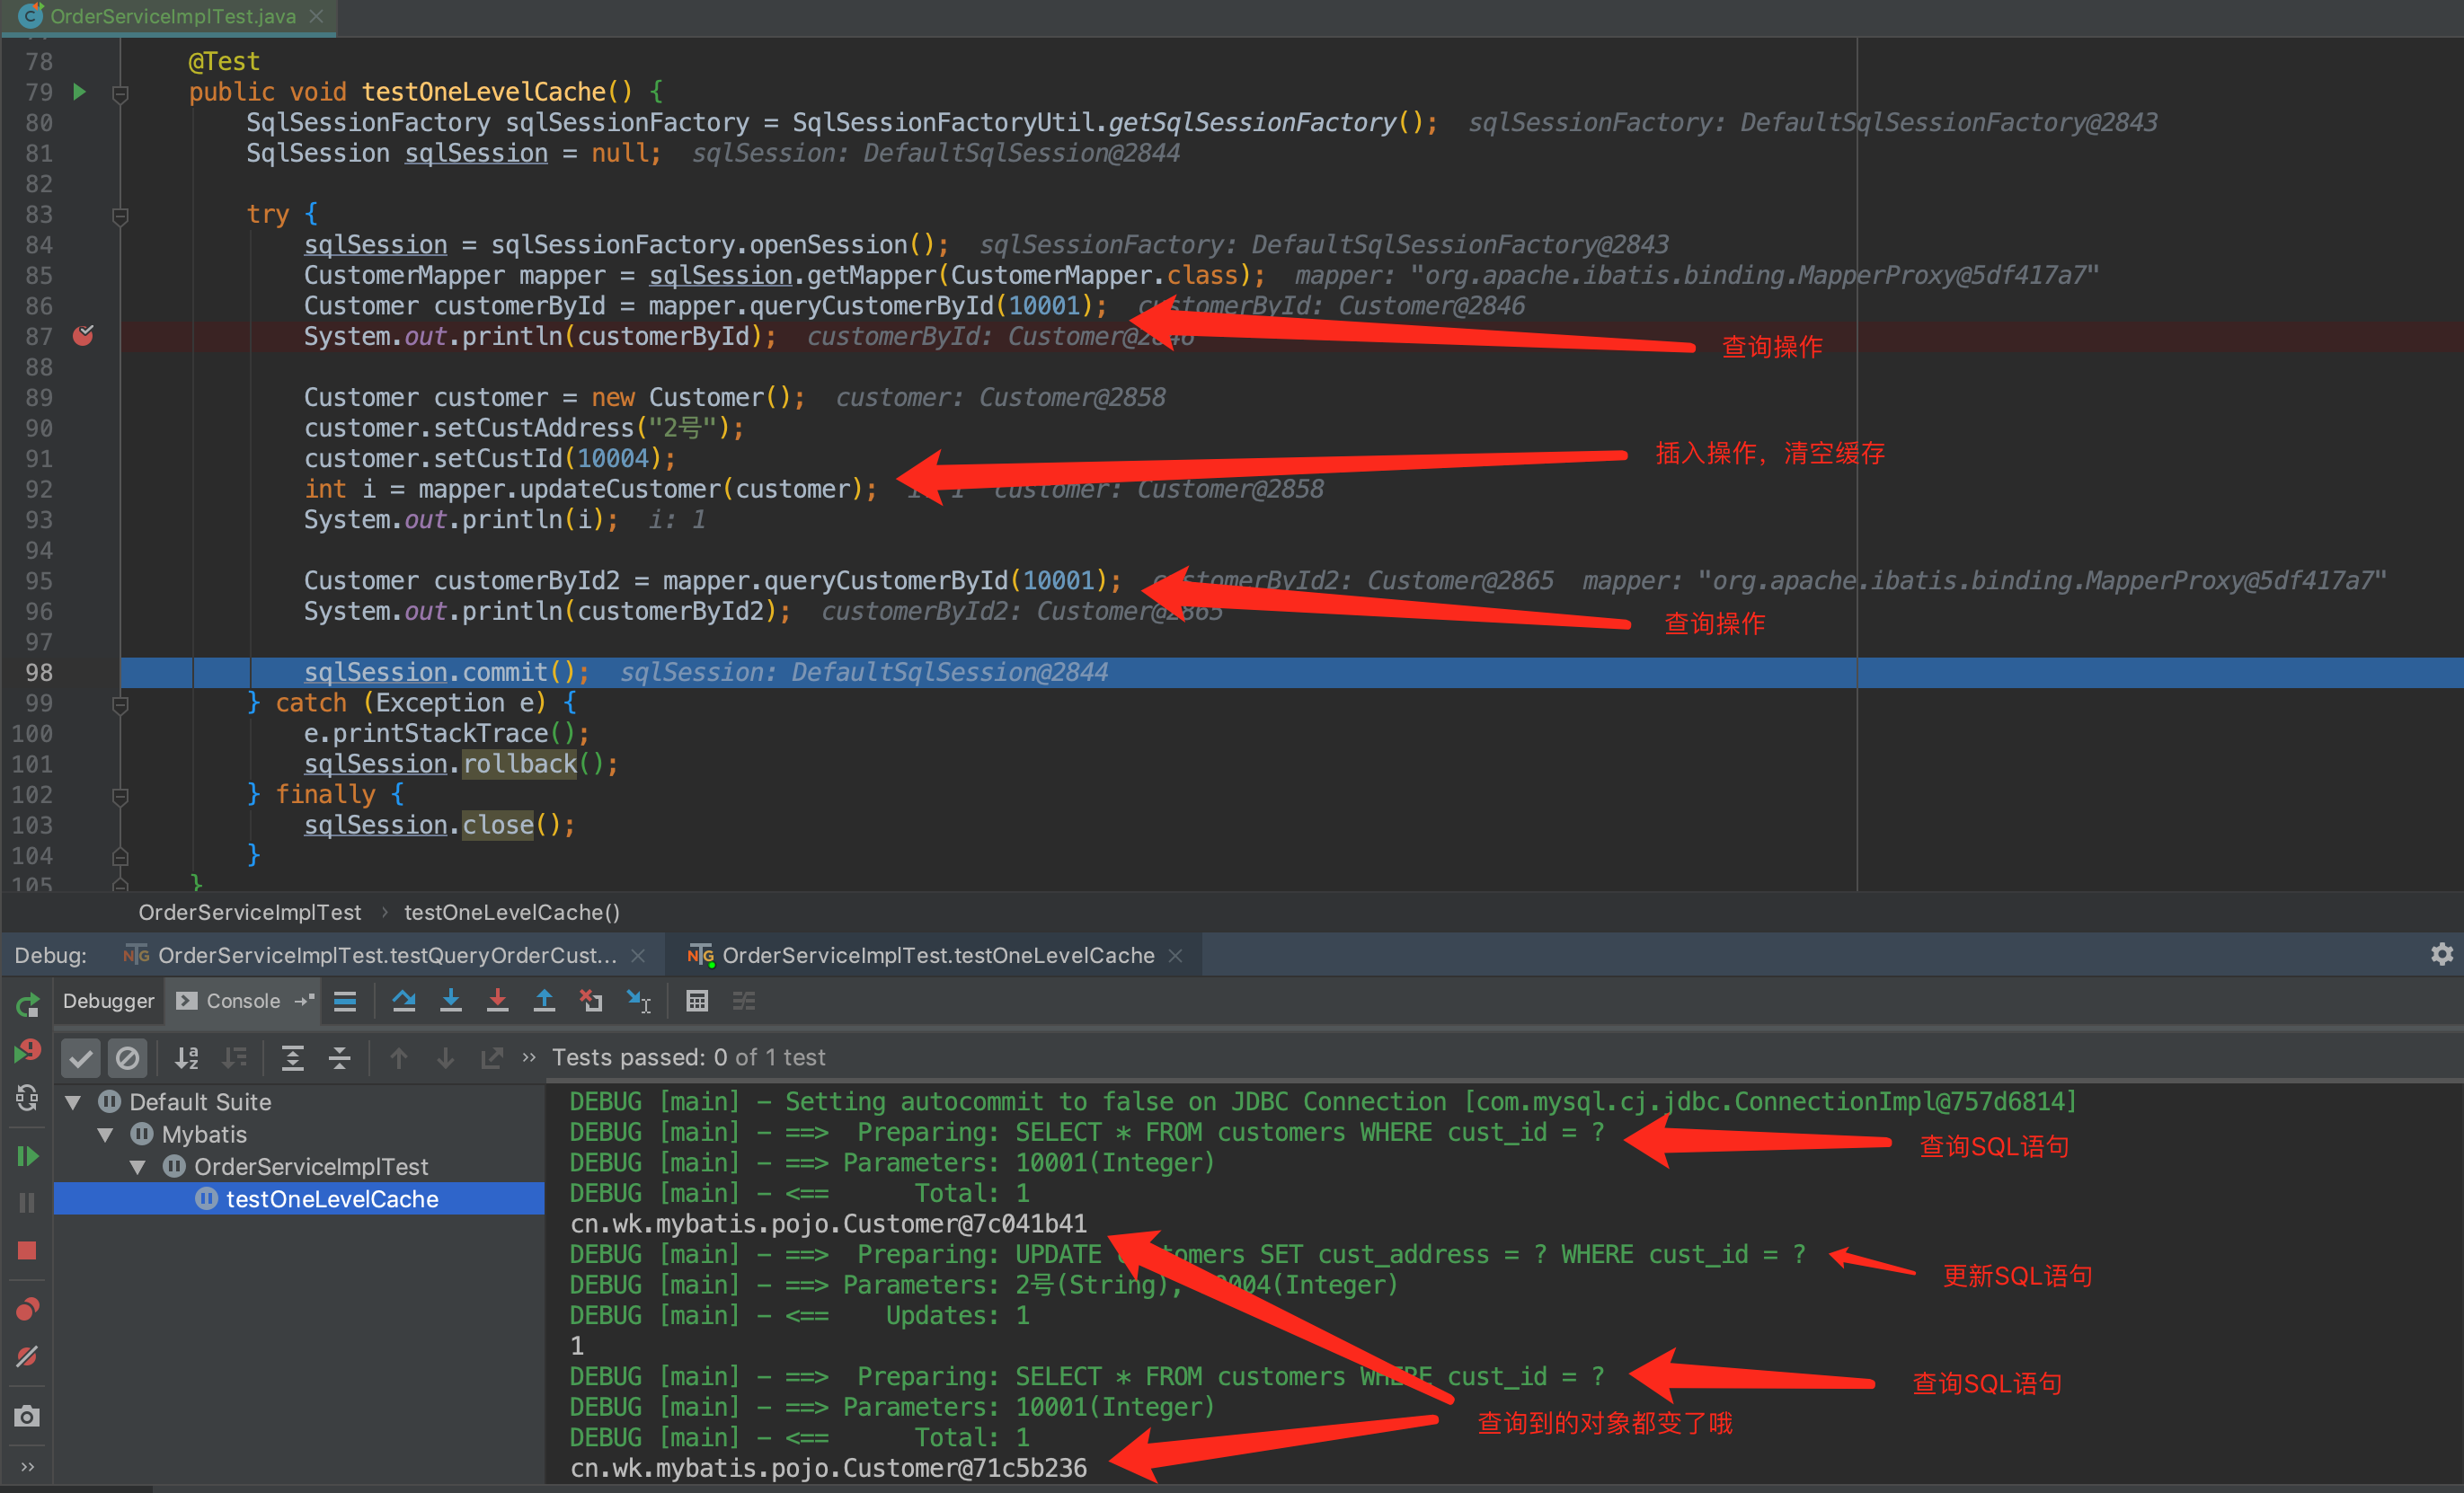Collapse the OrderServiceImplTest tree node
This screenshot has height=1493, width=2464.
point(138,1167)
